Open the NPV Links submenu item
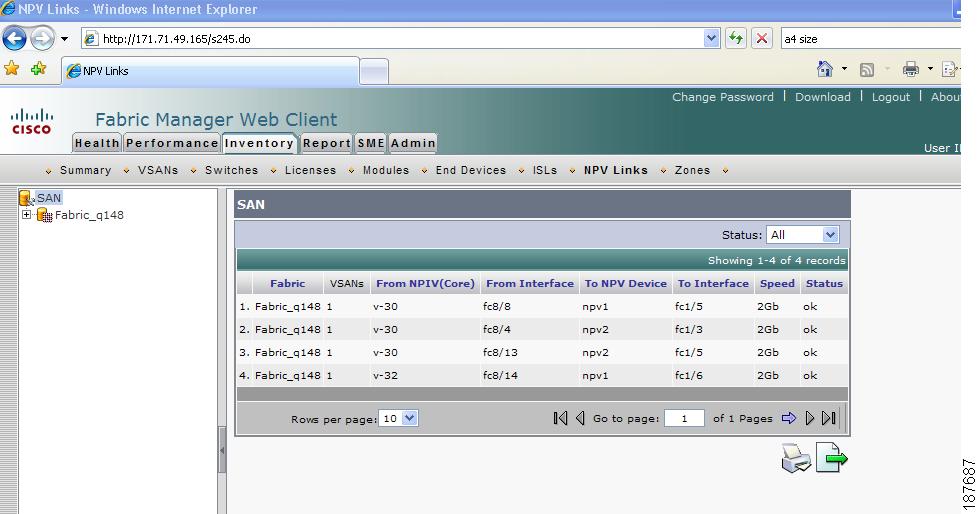The image size is (980, 514). (616, 170)
